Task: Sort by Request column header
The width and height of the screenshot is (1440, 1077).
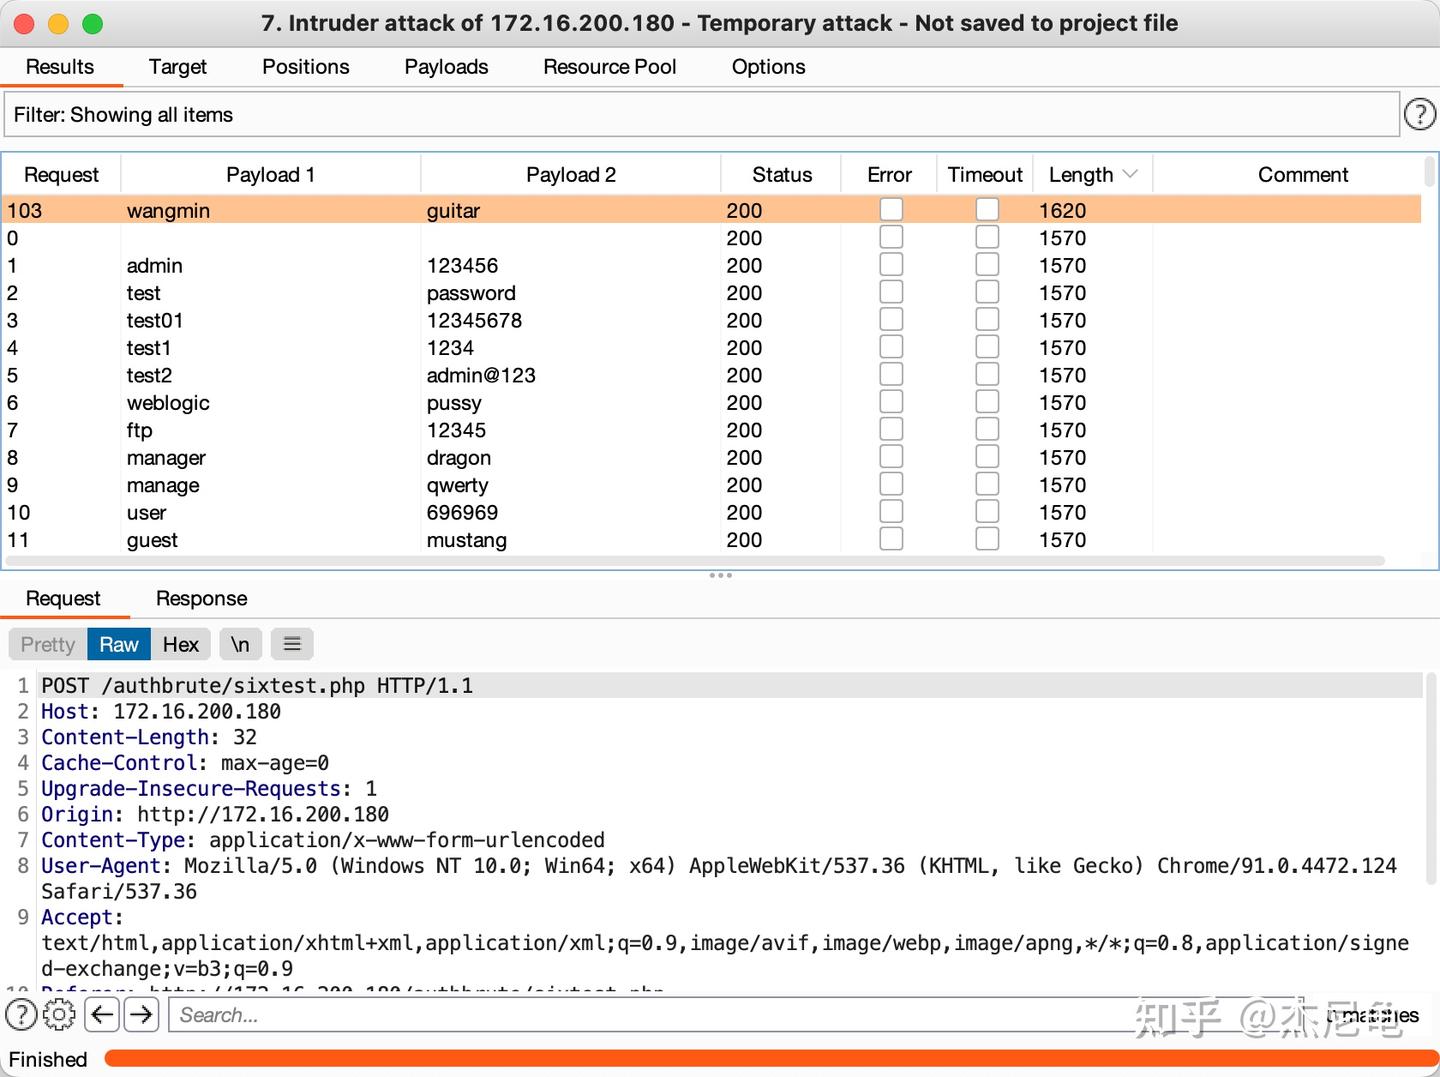Action: [61, 174]
